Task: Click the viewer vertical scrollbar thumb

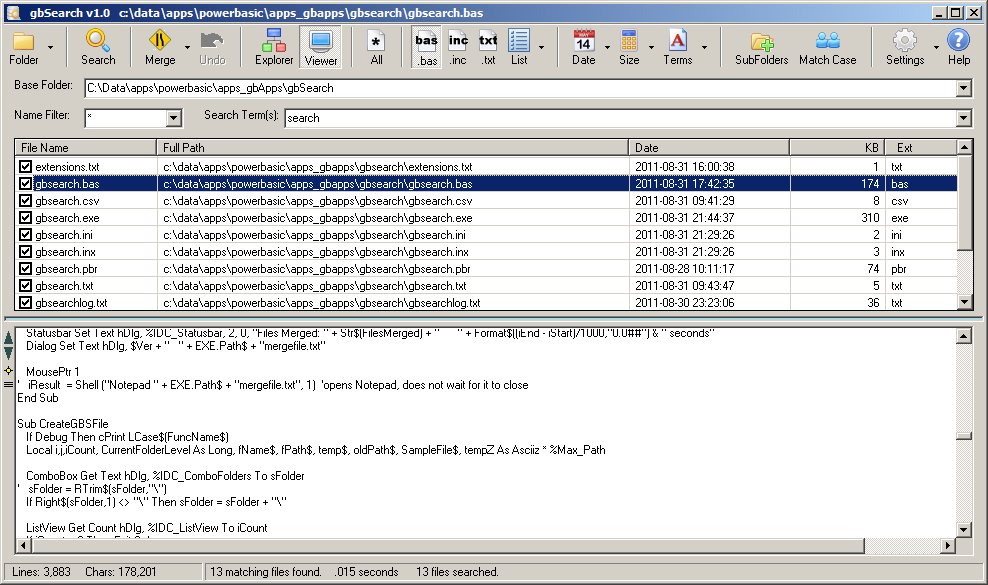Action: (963, 436)
